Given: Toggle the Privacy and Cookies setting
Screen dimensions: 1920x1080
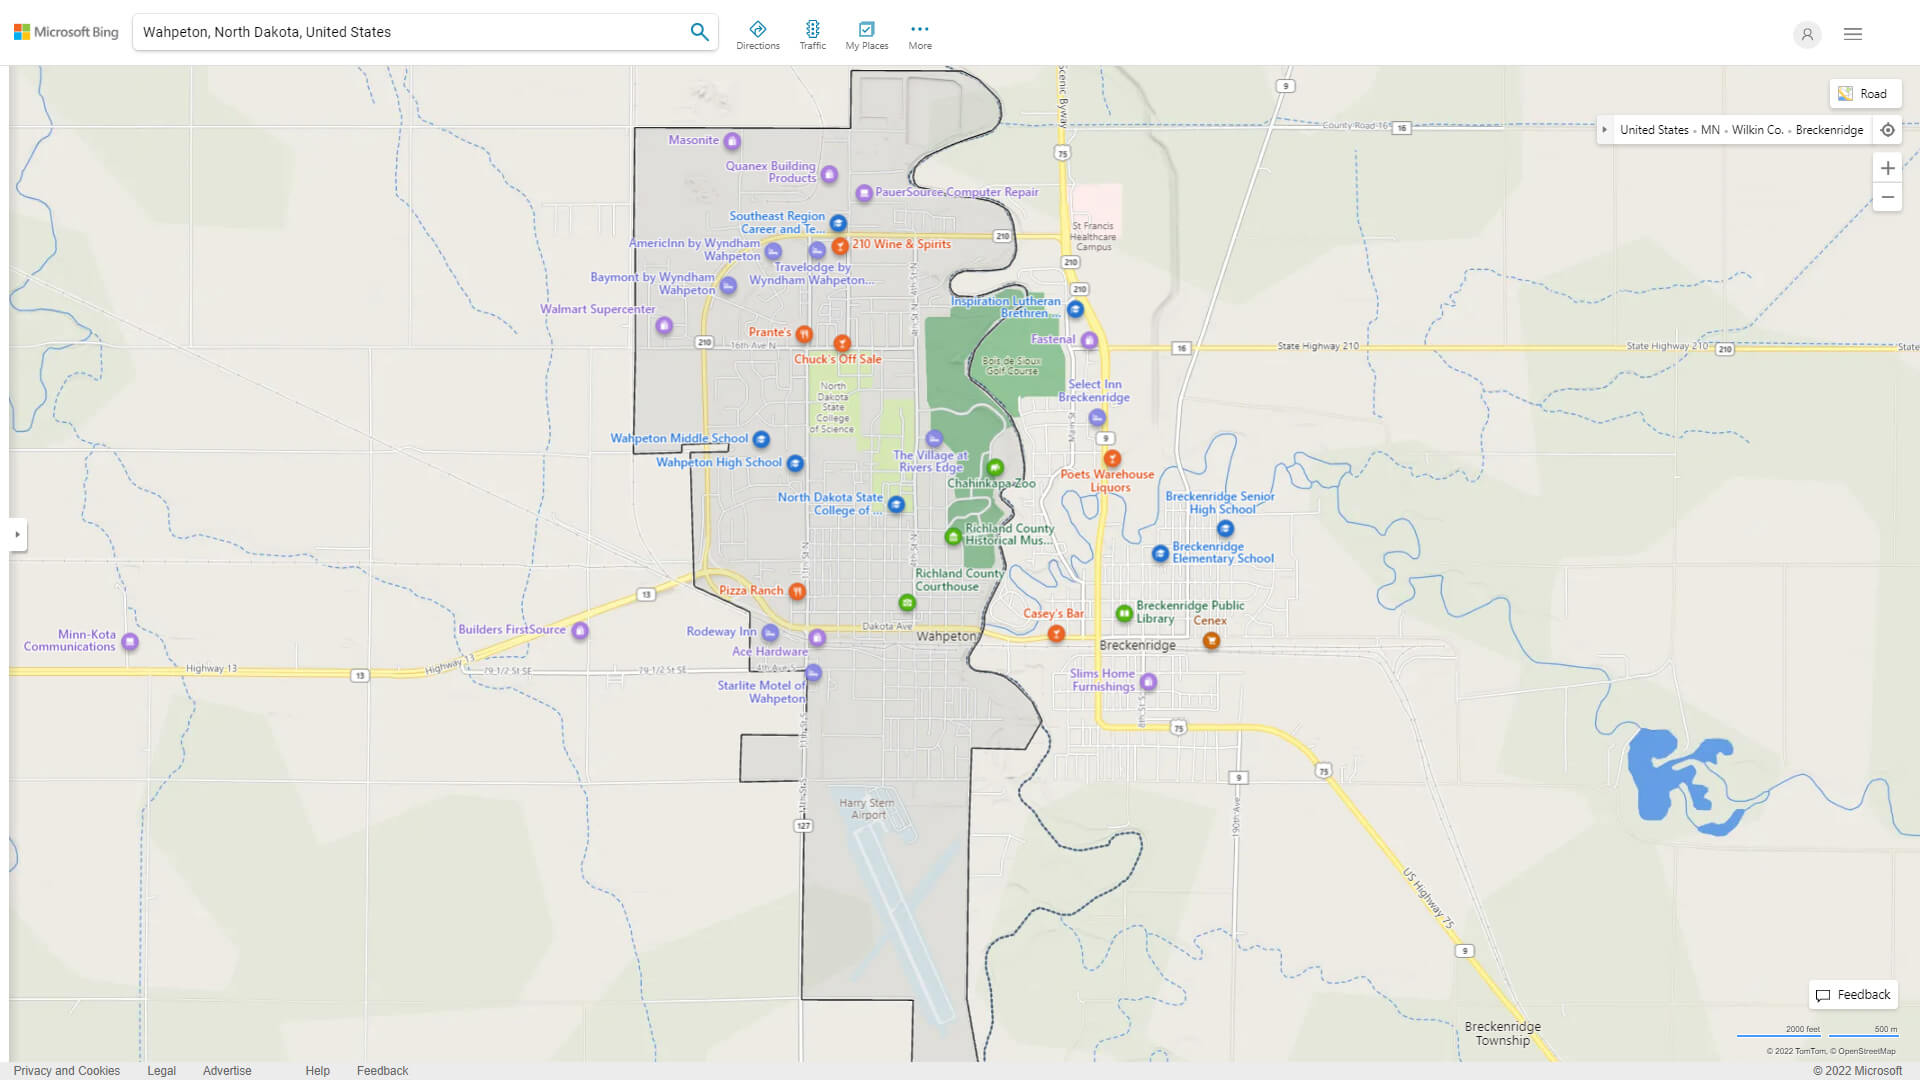Looking at the screenshot, I should [x=66, y=1071].
